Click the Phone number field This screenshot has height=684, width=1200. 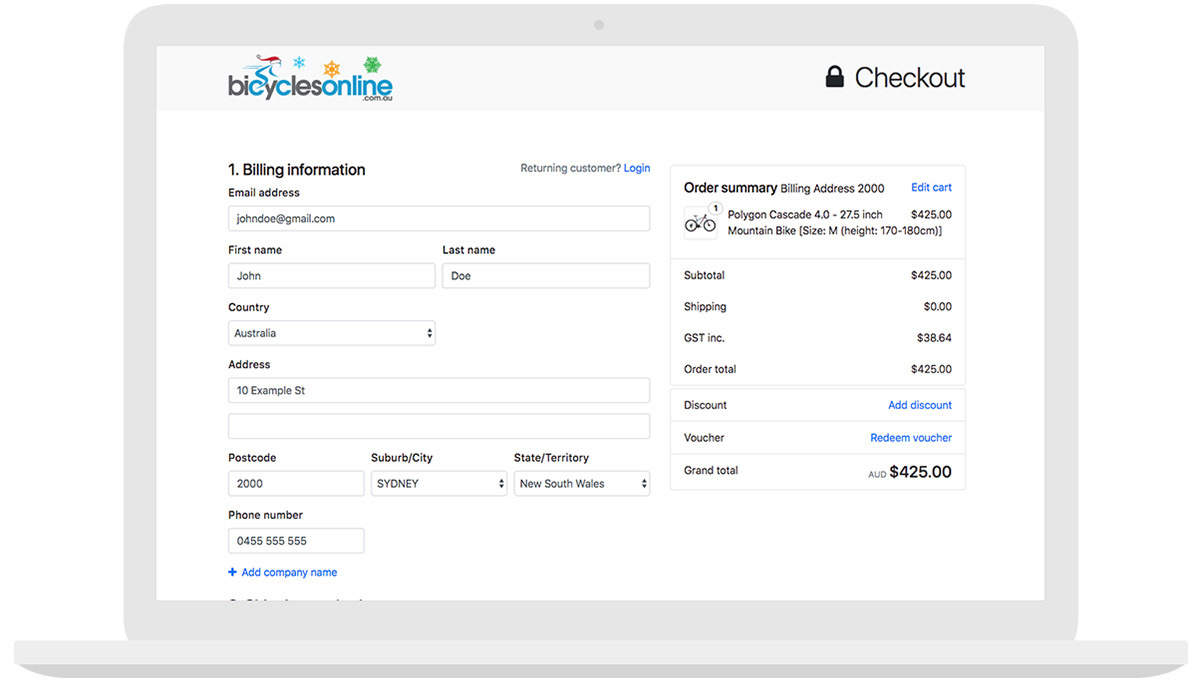pyautogui.click(x=296, y=541)
